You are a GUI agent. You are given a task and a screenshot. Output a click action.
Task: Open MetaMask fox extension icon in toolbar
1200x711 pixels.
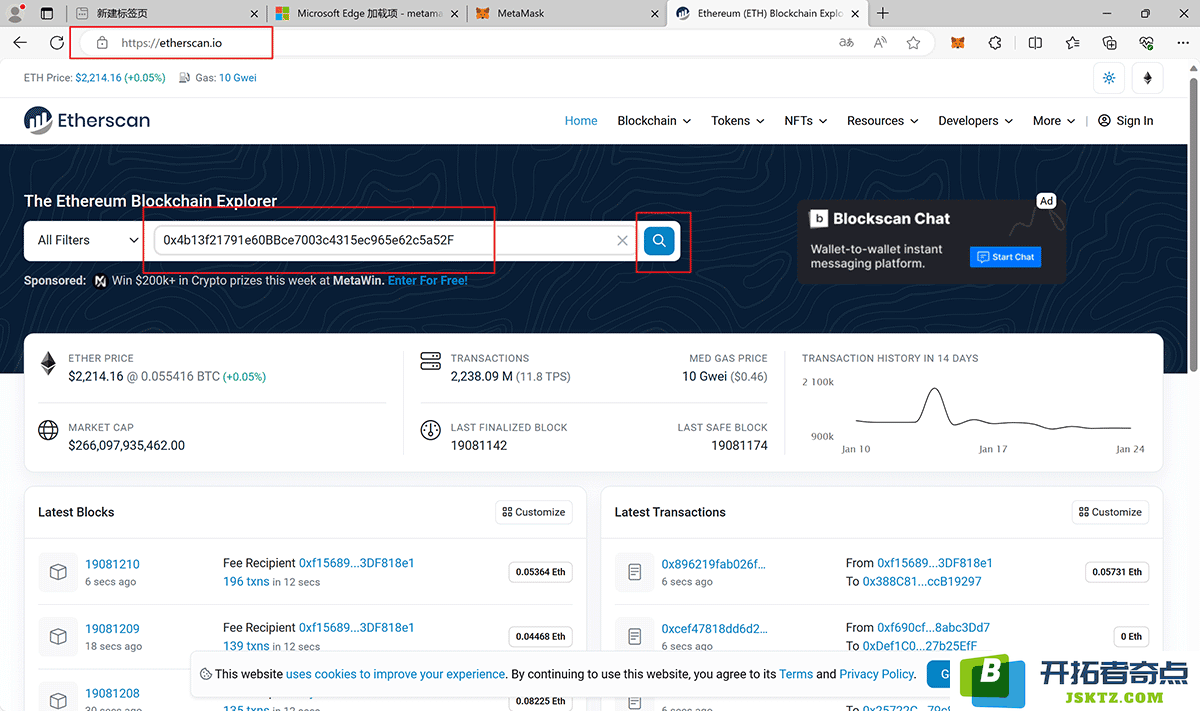tap(958, 43)
